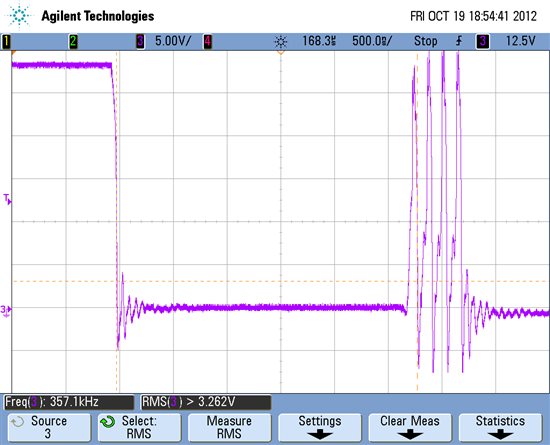
Task: Select channel 2 green indicator
Action: point(73,41)
